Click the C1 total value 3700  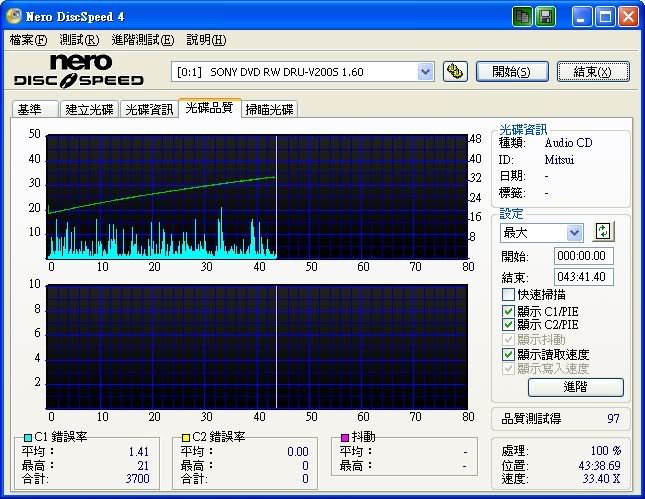coord(138,479)
